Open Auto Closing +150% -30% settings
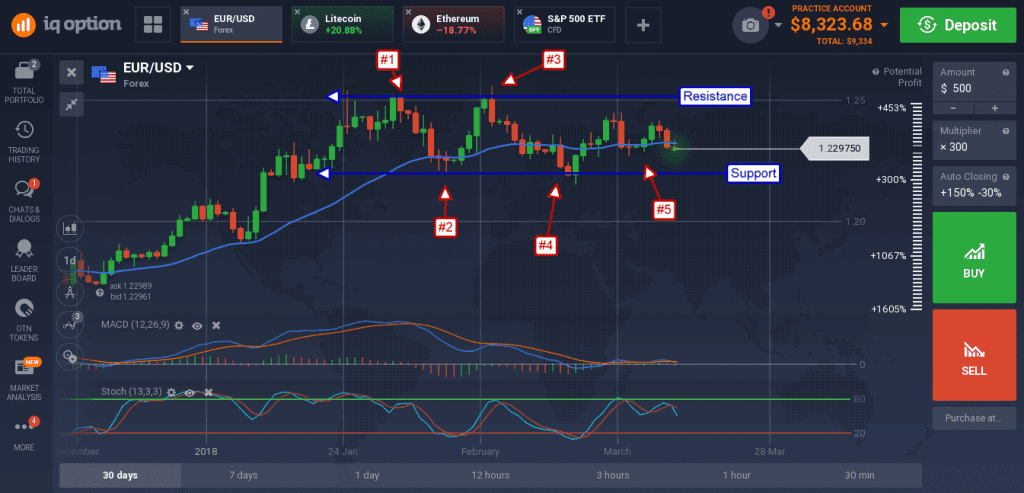Screen dimensions: 1024x493 coord(975,185)
